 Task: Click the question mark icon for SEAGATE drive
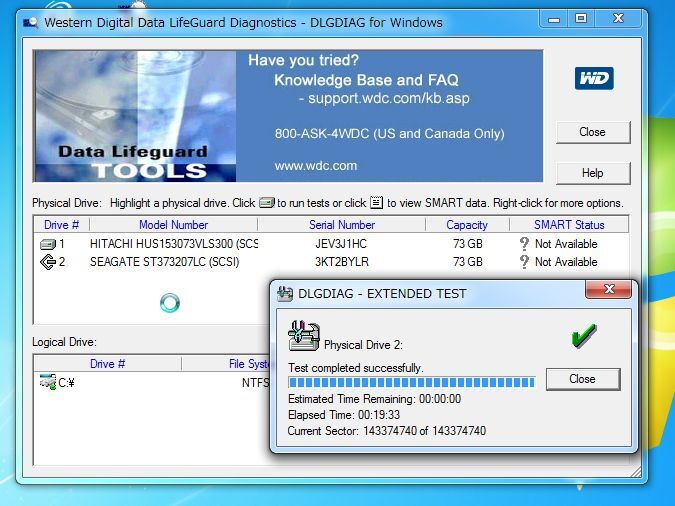(x=524, y=262)
